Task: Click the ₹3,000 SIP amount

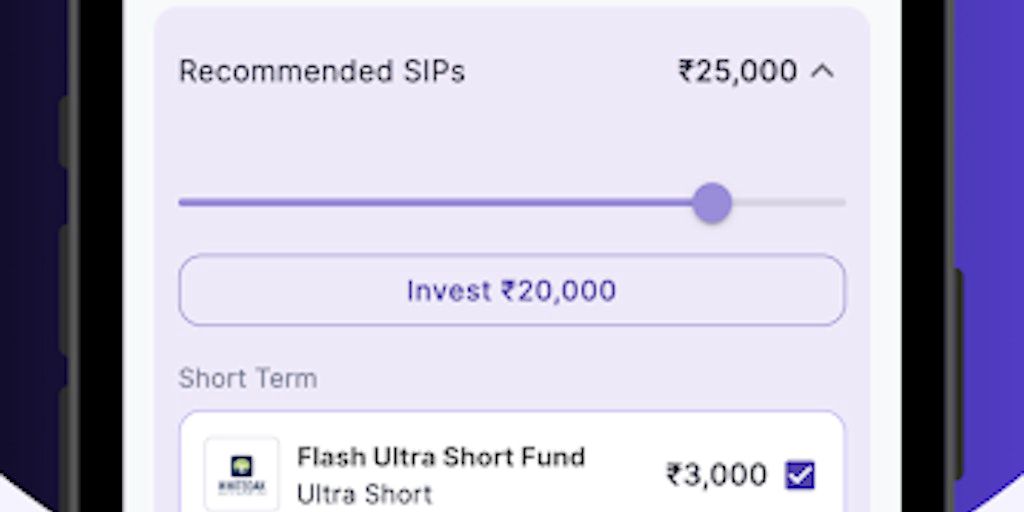Action: 716,475
